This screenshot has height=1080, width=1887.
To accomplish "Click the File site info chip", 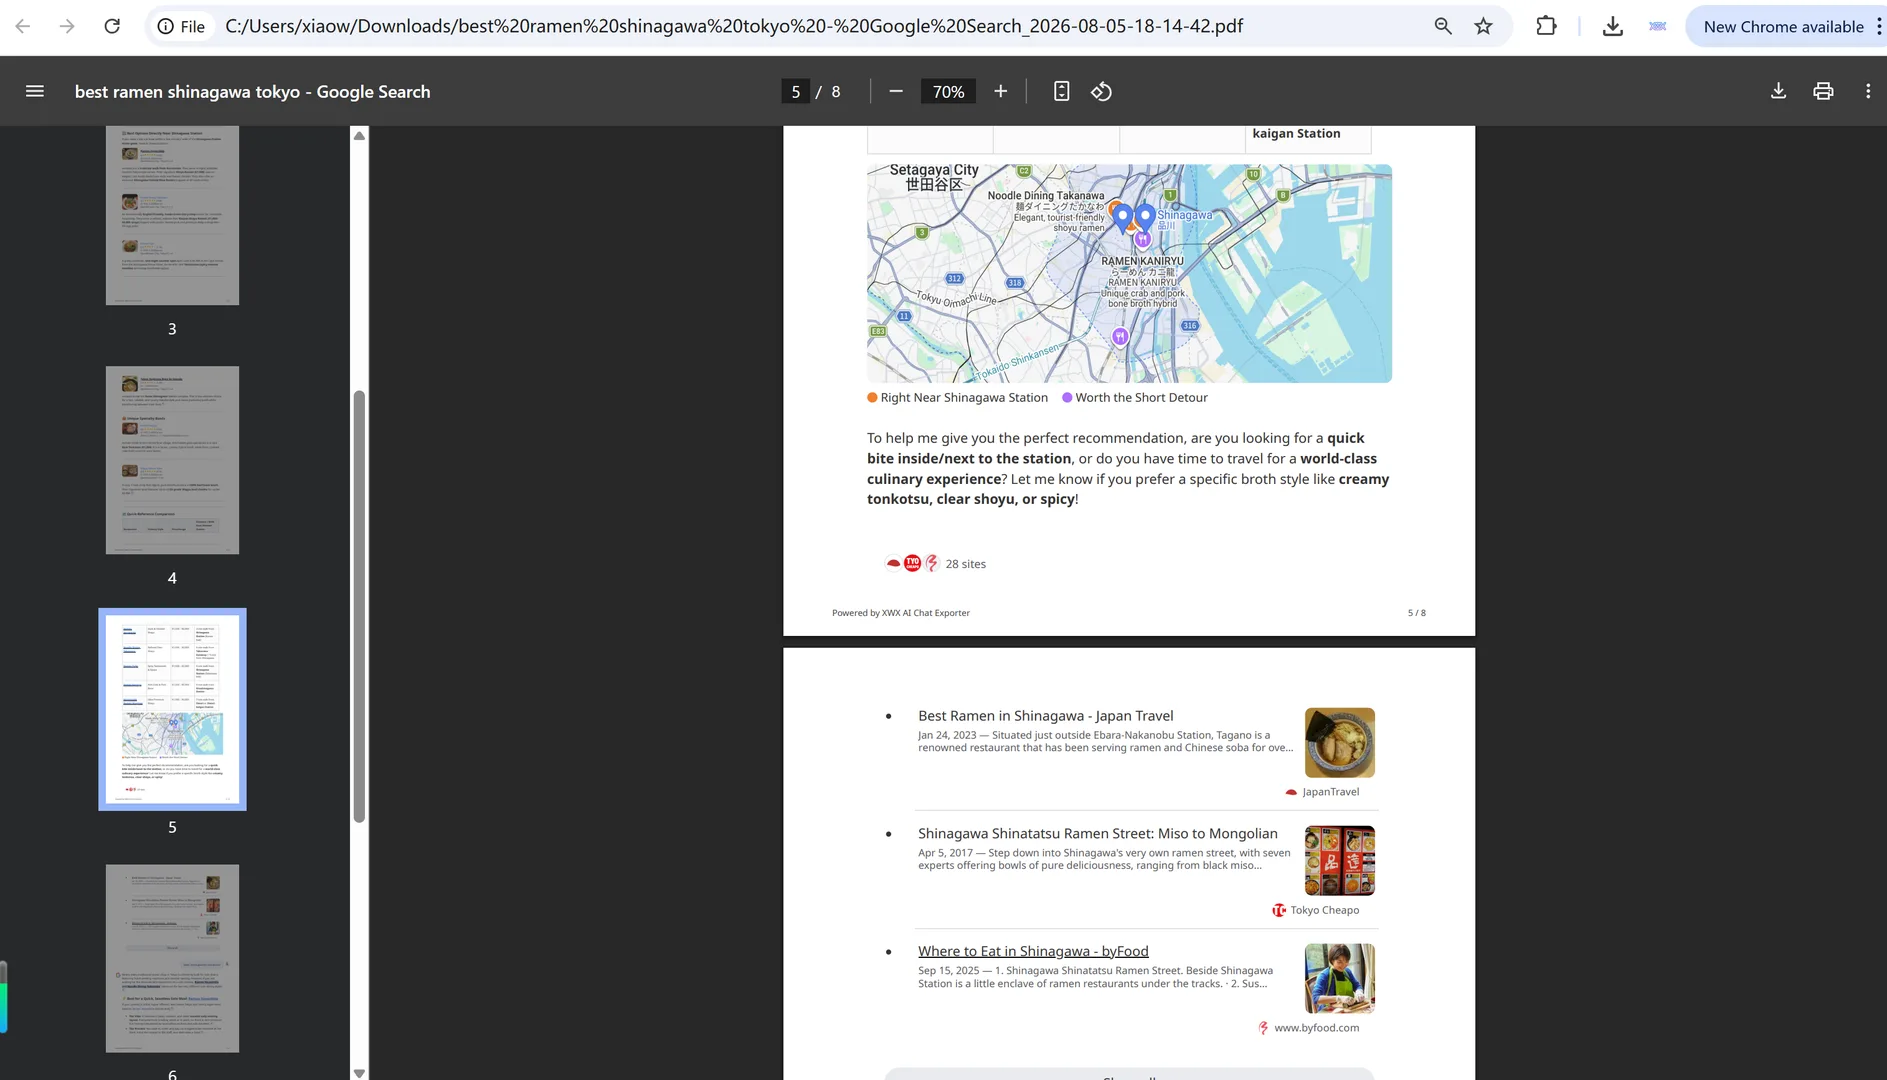I will 182,26.
